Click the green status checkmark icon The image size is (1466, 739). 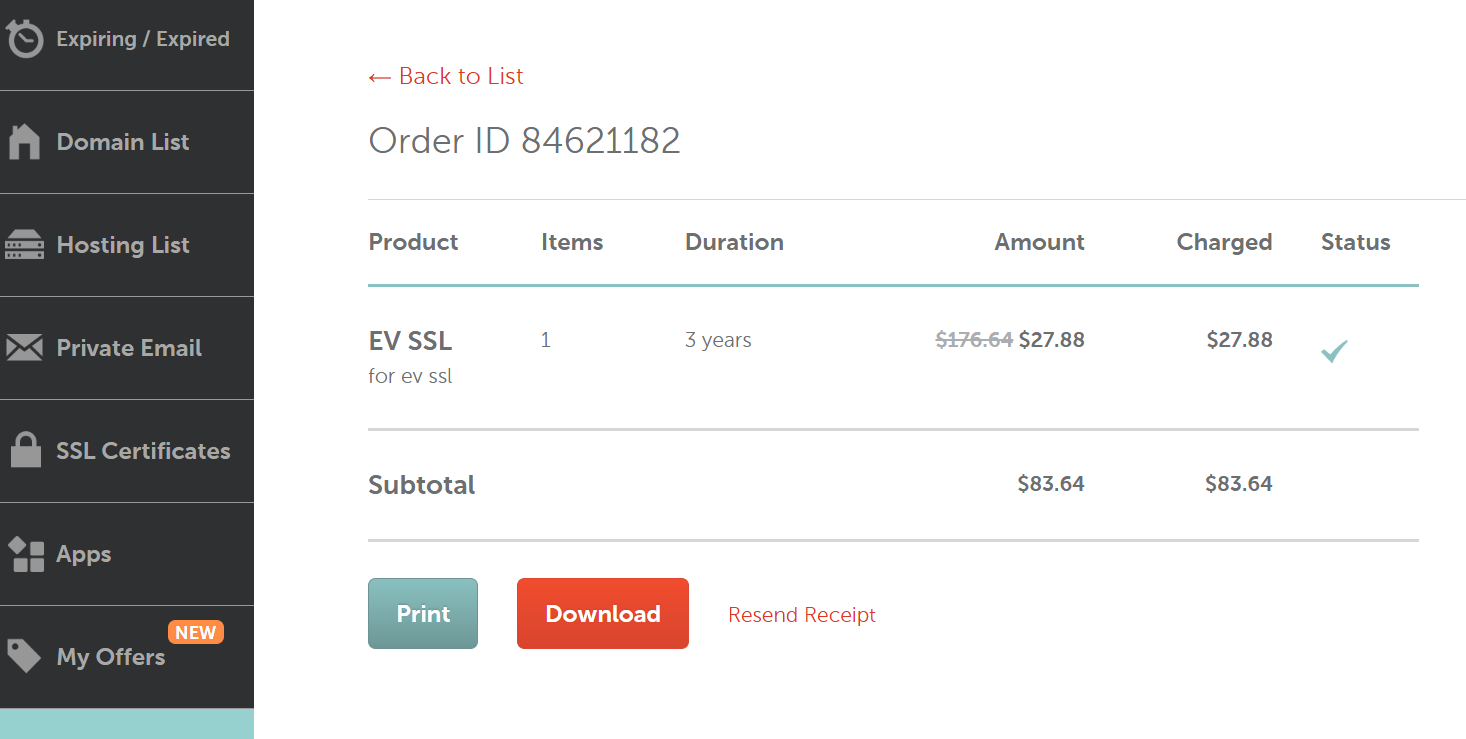click(x=1334, y=351)
